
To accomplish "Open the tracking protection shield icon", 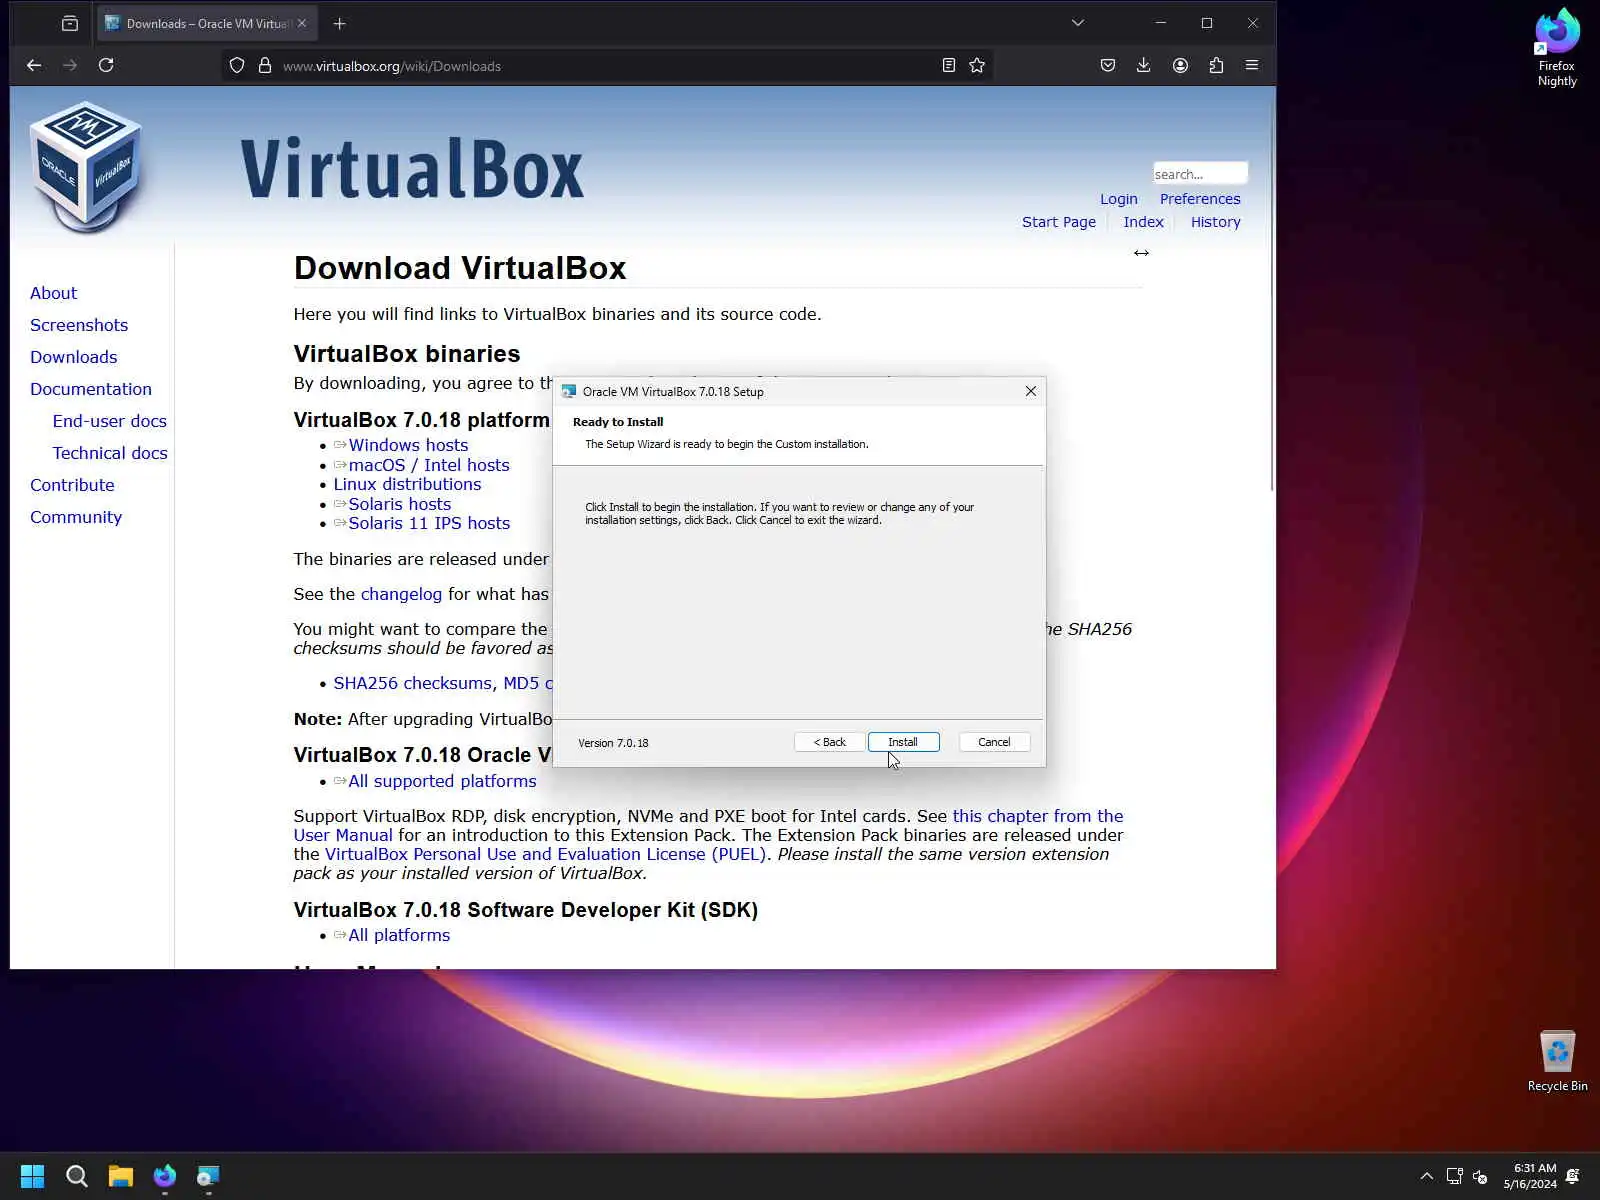I will (x=237, y=66).
